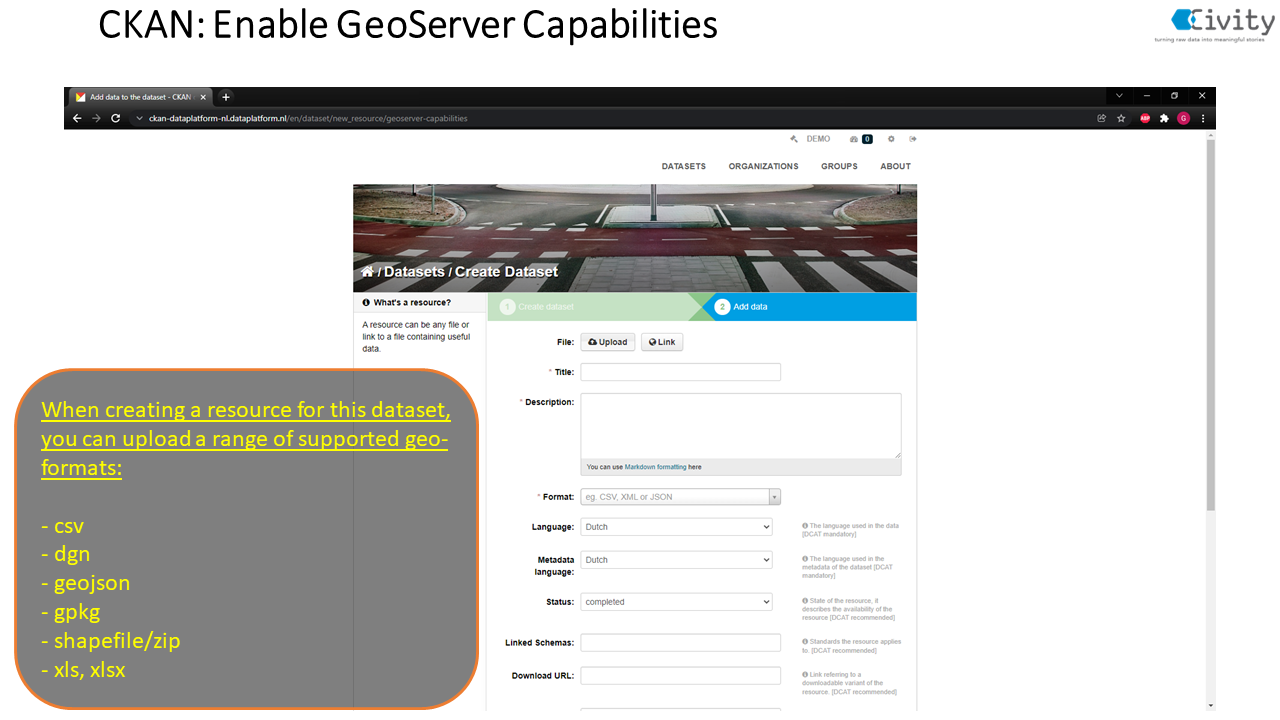Screen dimensions: 1280x720
Task: Click the info icon beside Language help text
Action: [805, 526]
